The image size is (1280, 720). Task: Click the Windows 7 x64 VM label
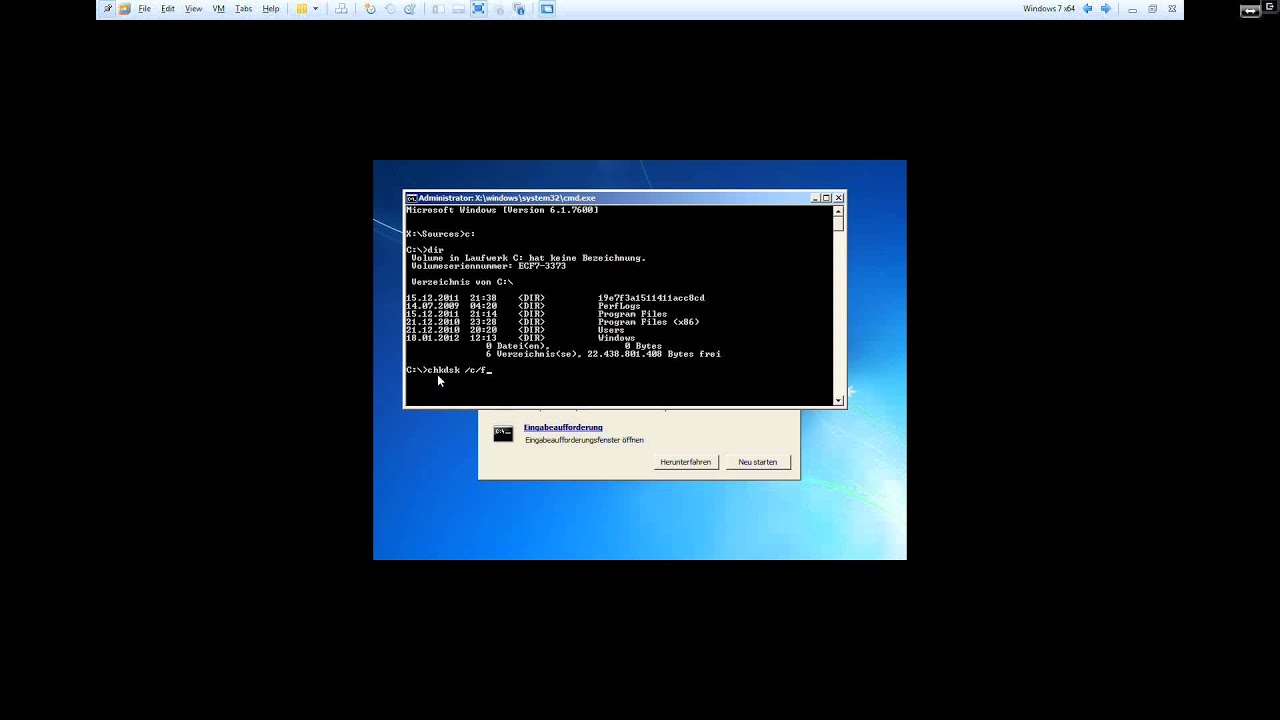(1049, 9)
